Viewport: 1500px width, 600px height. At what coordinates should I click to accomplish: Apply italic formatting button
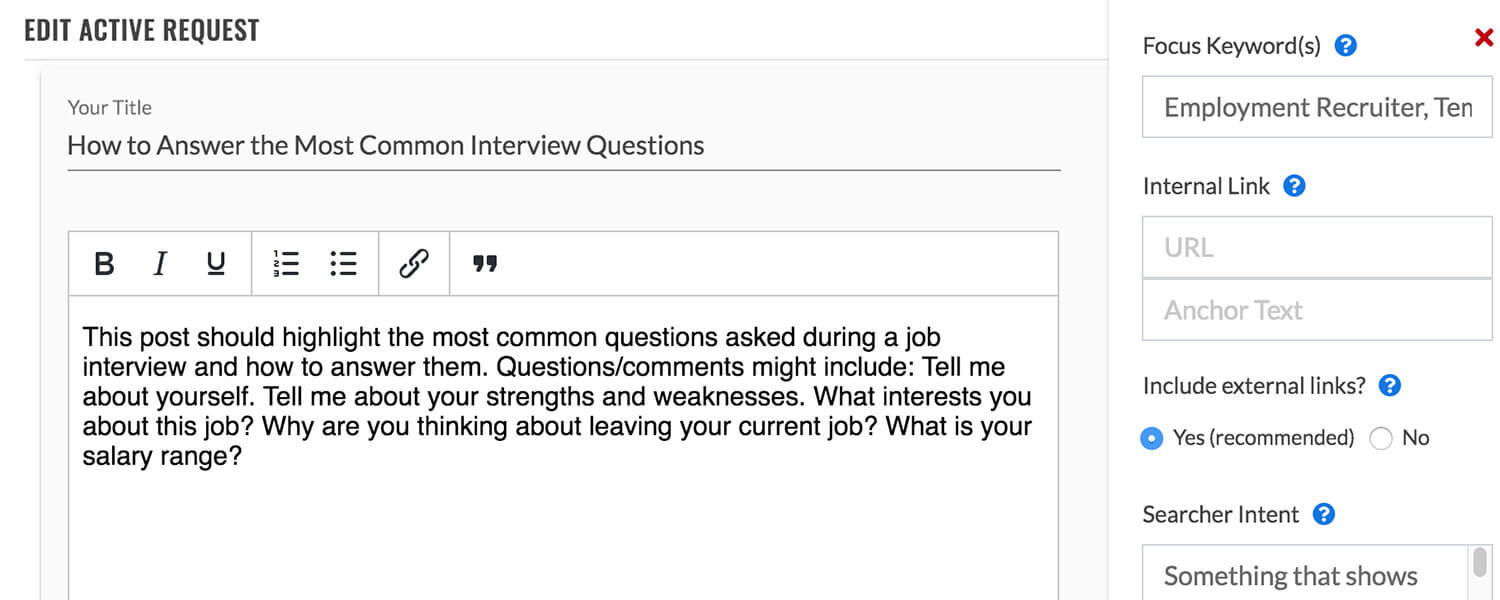[159, 264]
